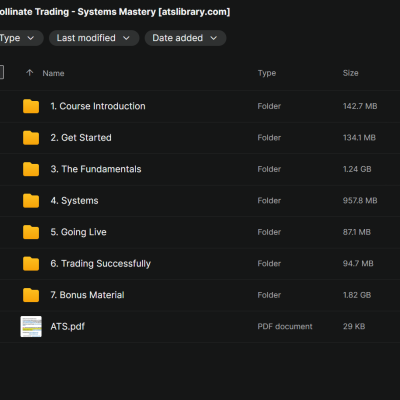Image resolution: width=400 pixels, height=400 pixels.
Task: Click the '142.7 MB' size value
Action: (x=360, y=106)
